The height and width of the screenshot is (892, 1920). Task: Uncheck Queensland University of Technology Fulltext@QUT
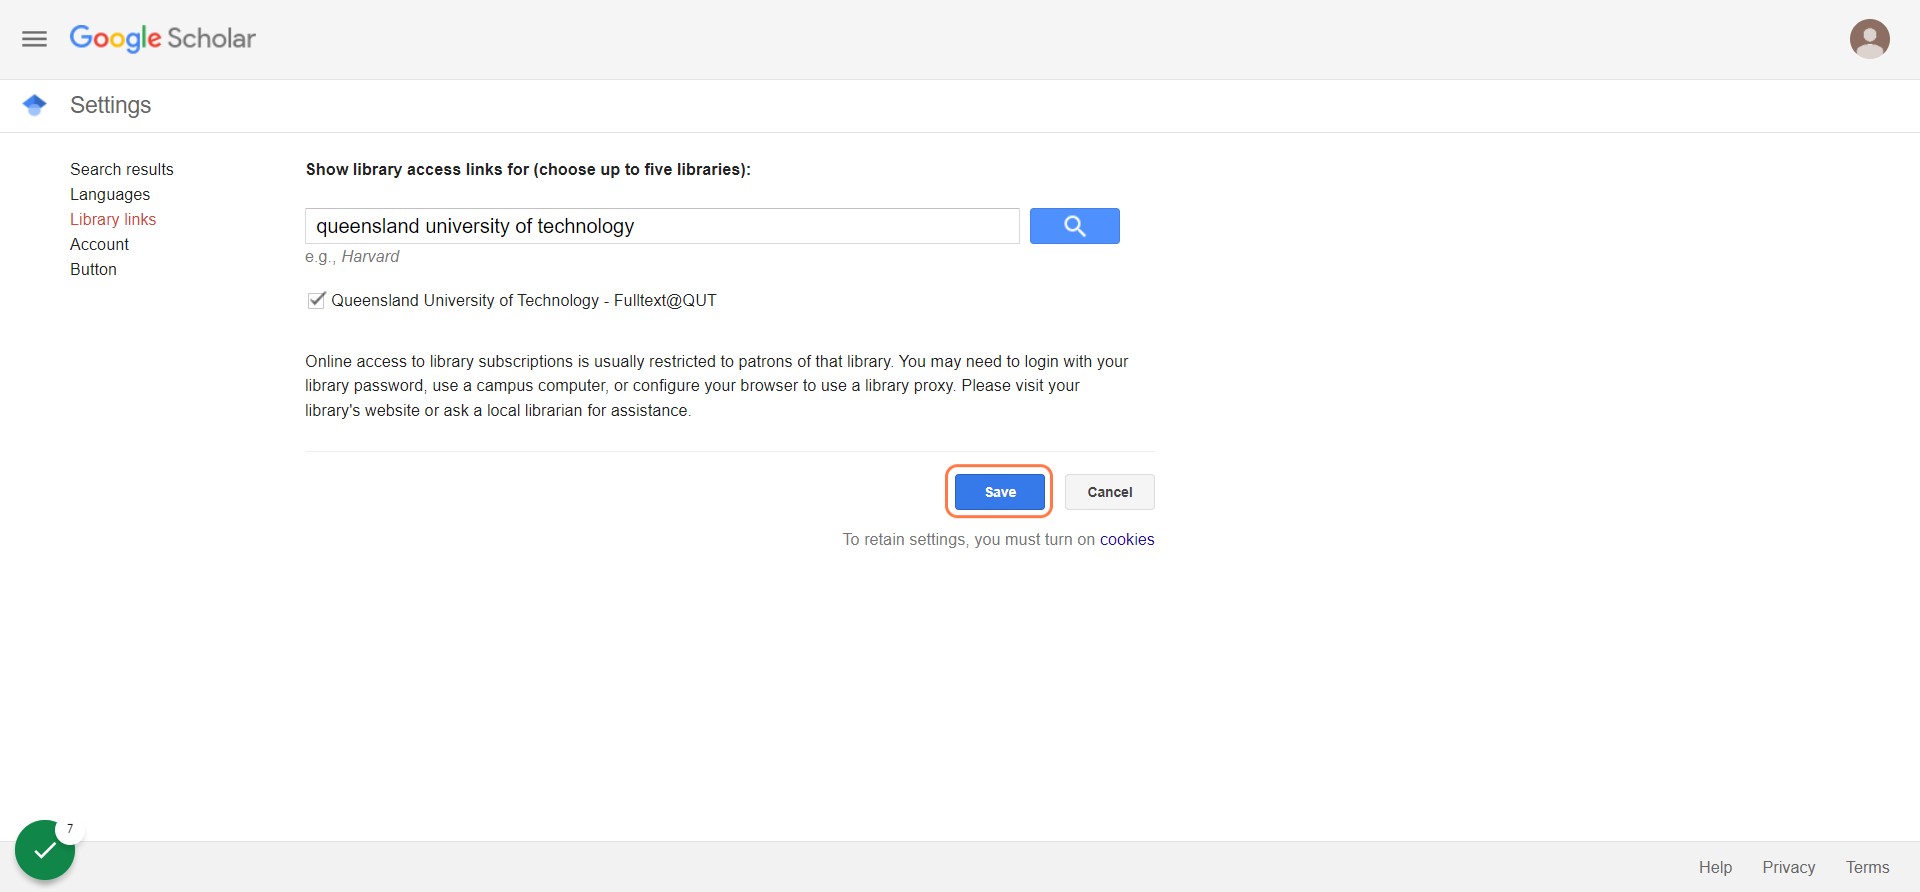click(316, 300)
